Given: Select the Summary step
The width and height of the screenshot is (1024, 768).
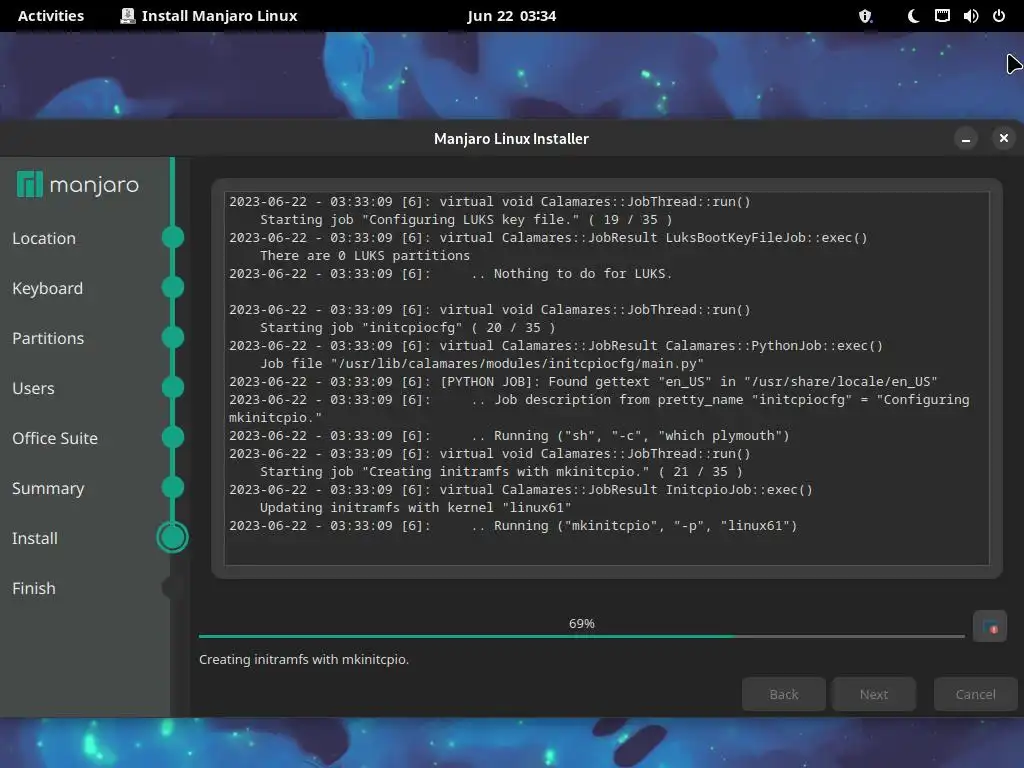Looking at the screenshot, I should 48,488.
